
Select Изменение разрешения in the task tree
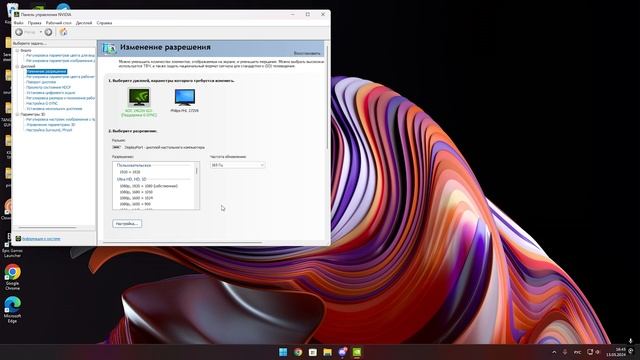click(x=47, y=71)
